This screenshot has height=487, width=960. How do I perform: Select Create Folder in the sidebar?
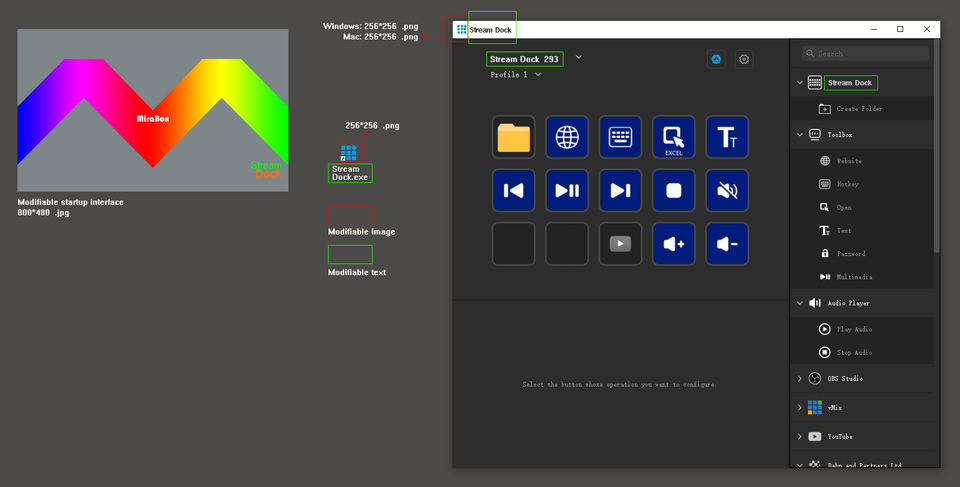pyautogui.click(x=858, y=109)
